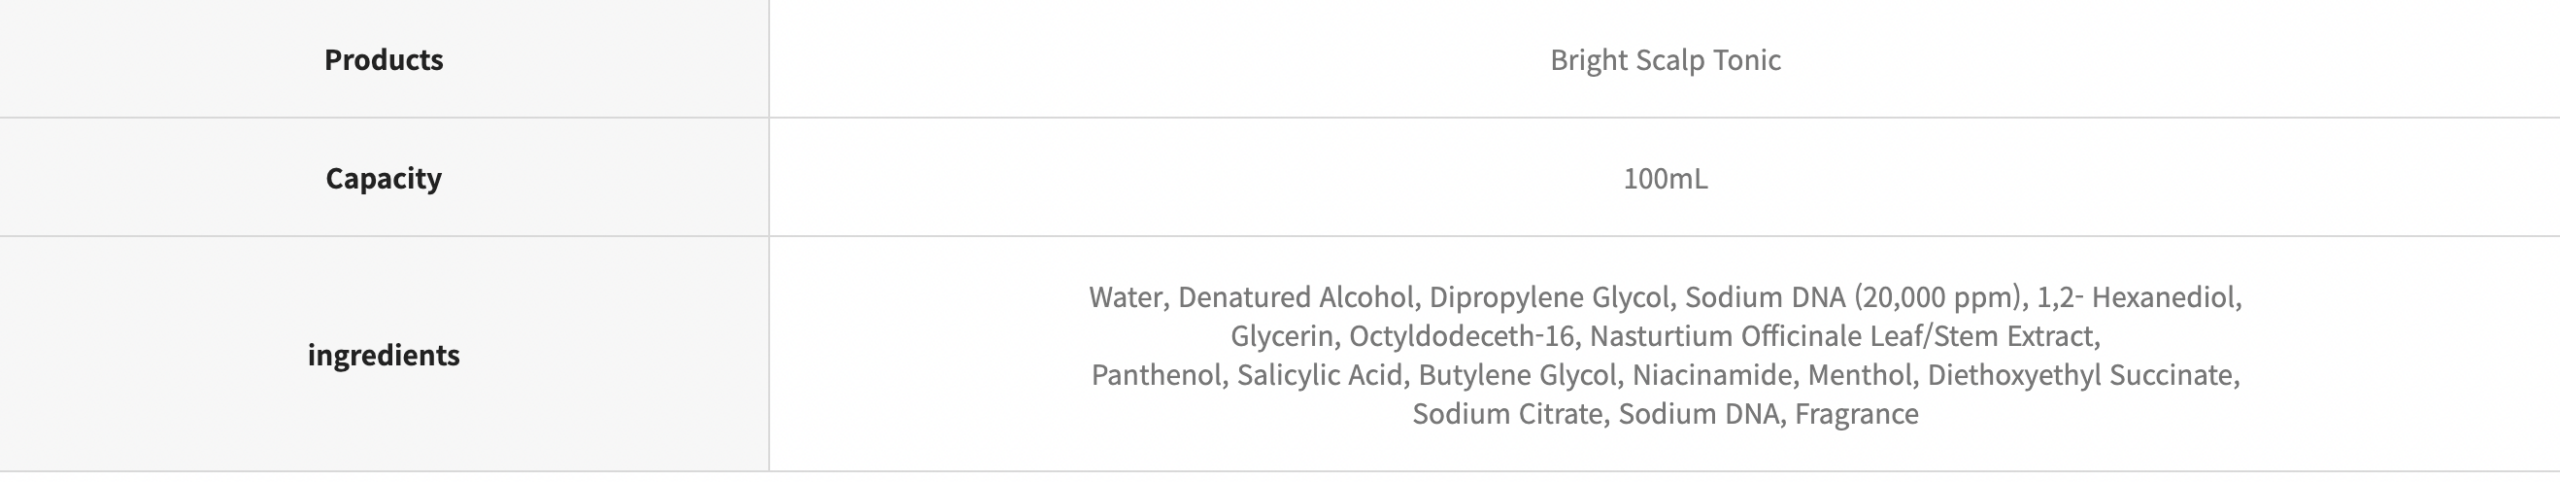Click the Niacinamide ingredient
The height and width of the screenshot is (482, 2560).
[1711, 375]
